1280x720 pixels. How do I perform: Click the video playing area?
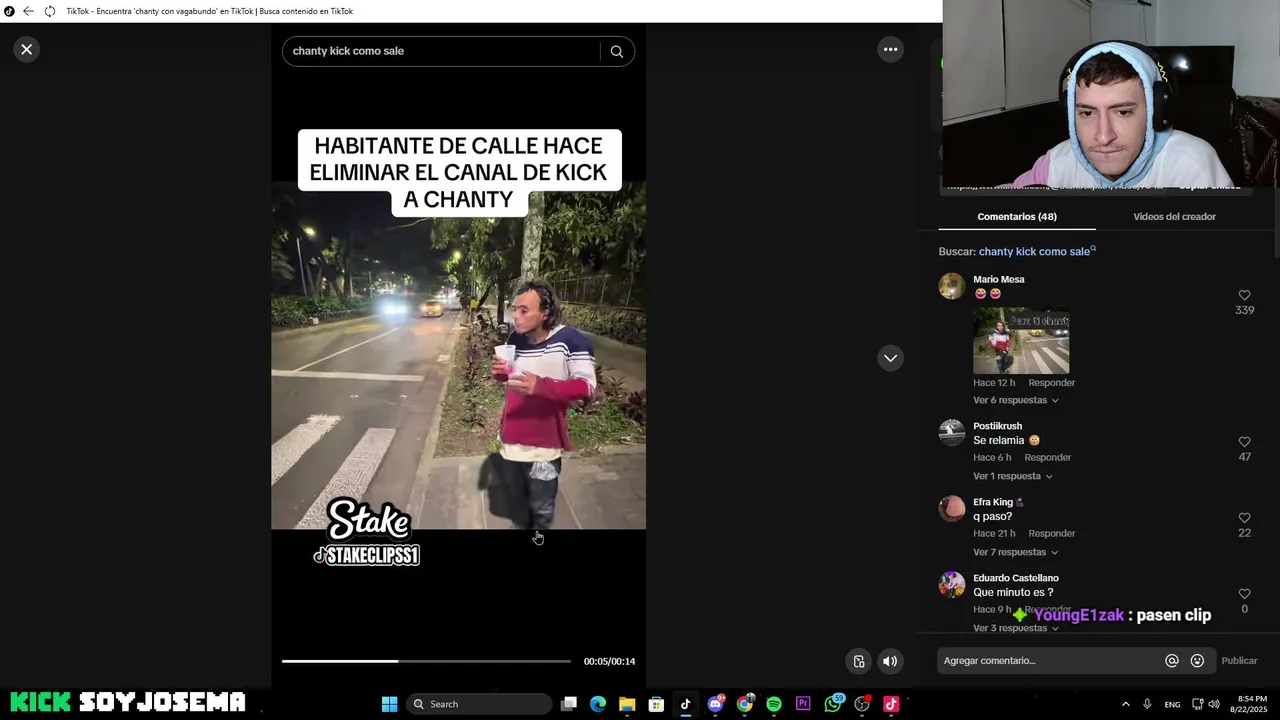458,355
